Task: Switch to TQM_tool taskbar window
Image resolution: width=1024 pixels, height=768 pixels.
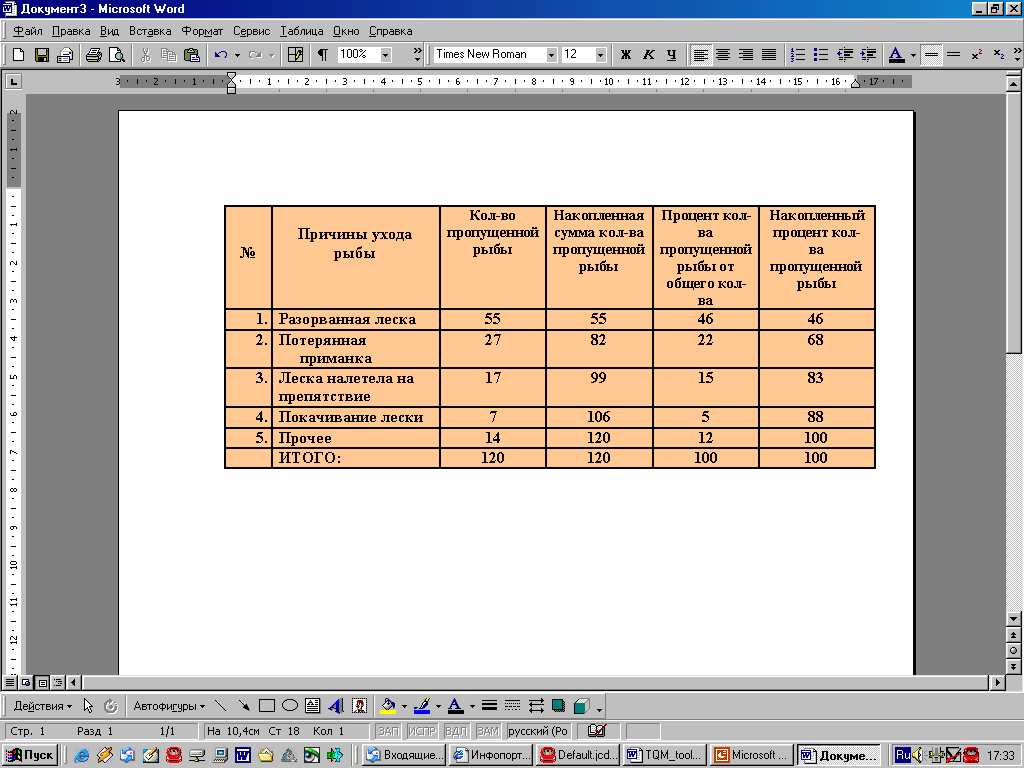Action: tap(665, 755)
